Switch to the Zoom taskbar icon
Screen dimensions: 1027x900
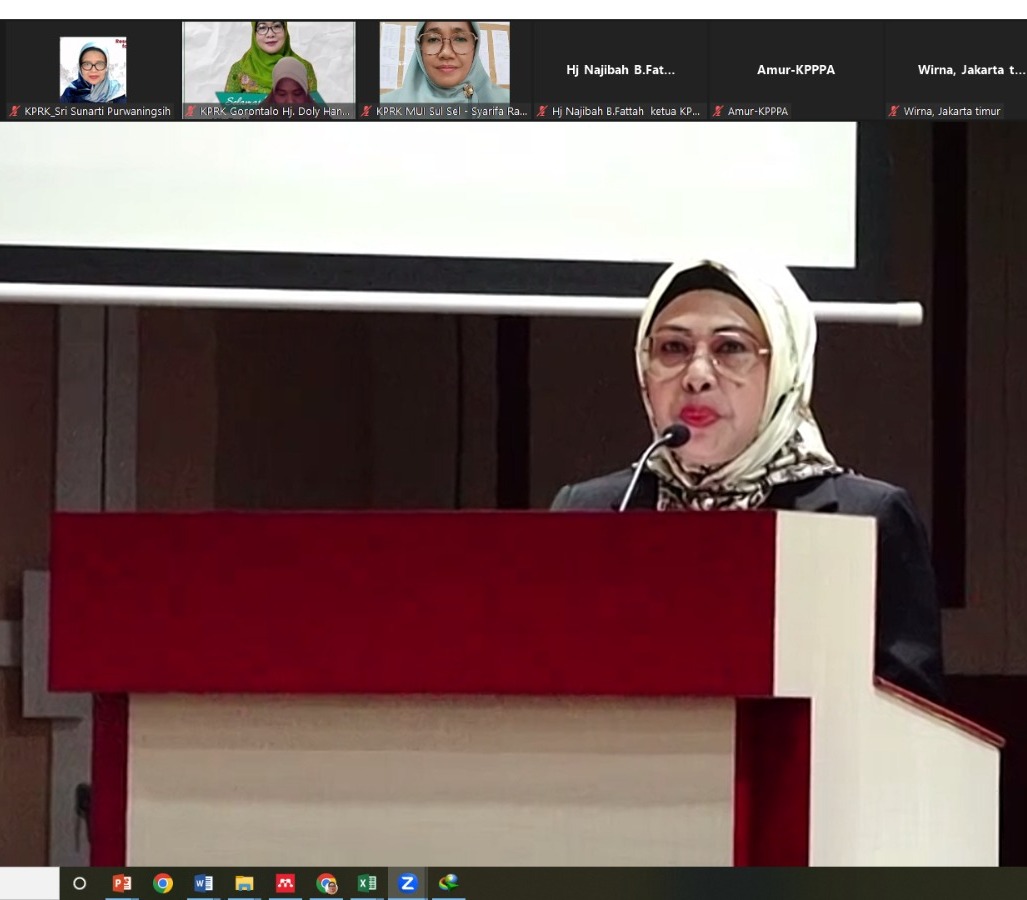point(407,883)
